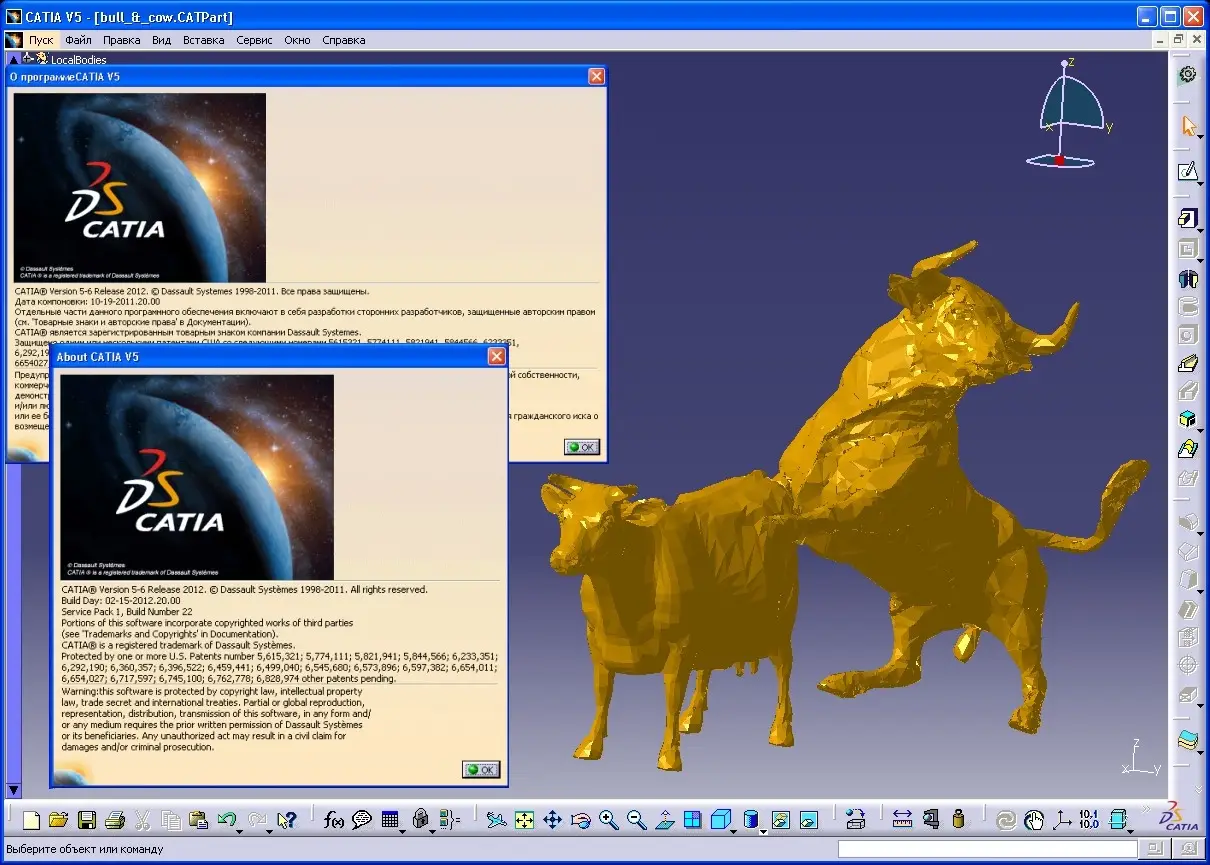Click the LocalBodies tree node
1210x865 pixels.
click(x=79, y=60)
